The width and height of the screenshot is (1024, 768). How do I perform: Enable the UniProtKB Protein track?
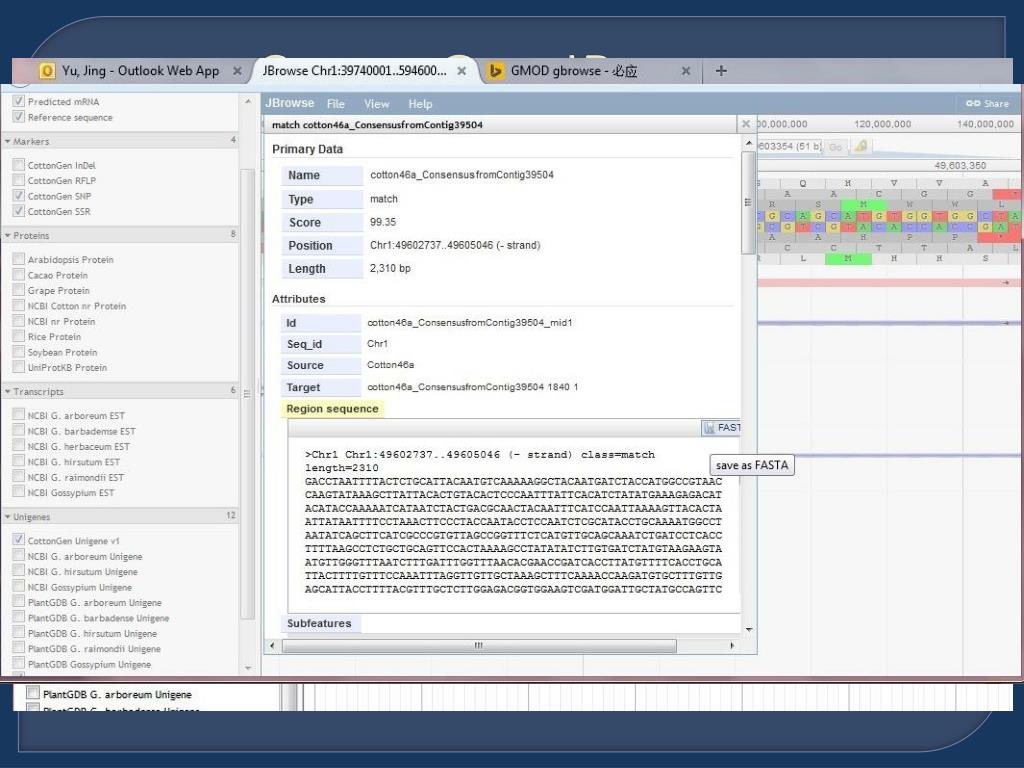click(x=18, y=367)
